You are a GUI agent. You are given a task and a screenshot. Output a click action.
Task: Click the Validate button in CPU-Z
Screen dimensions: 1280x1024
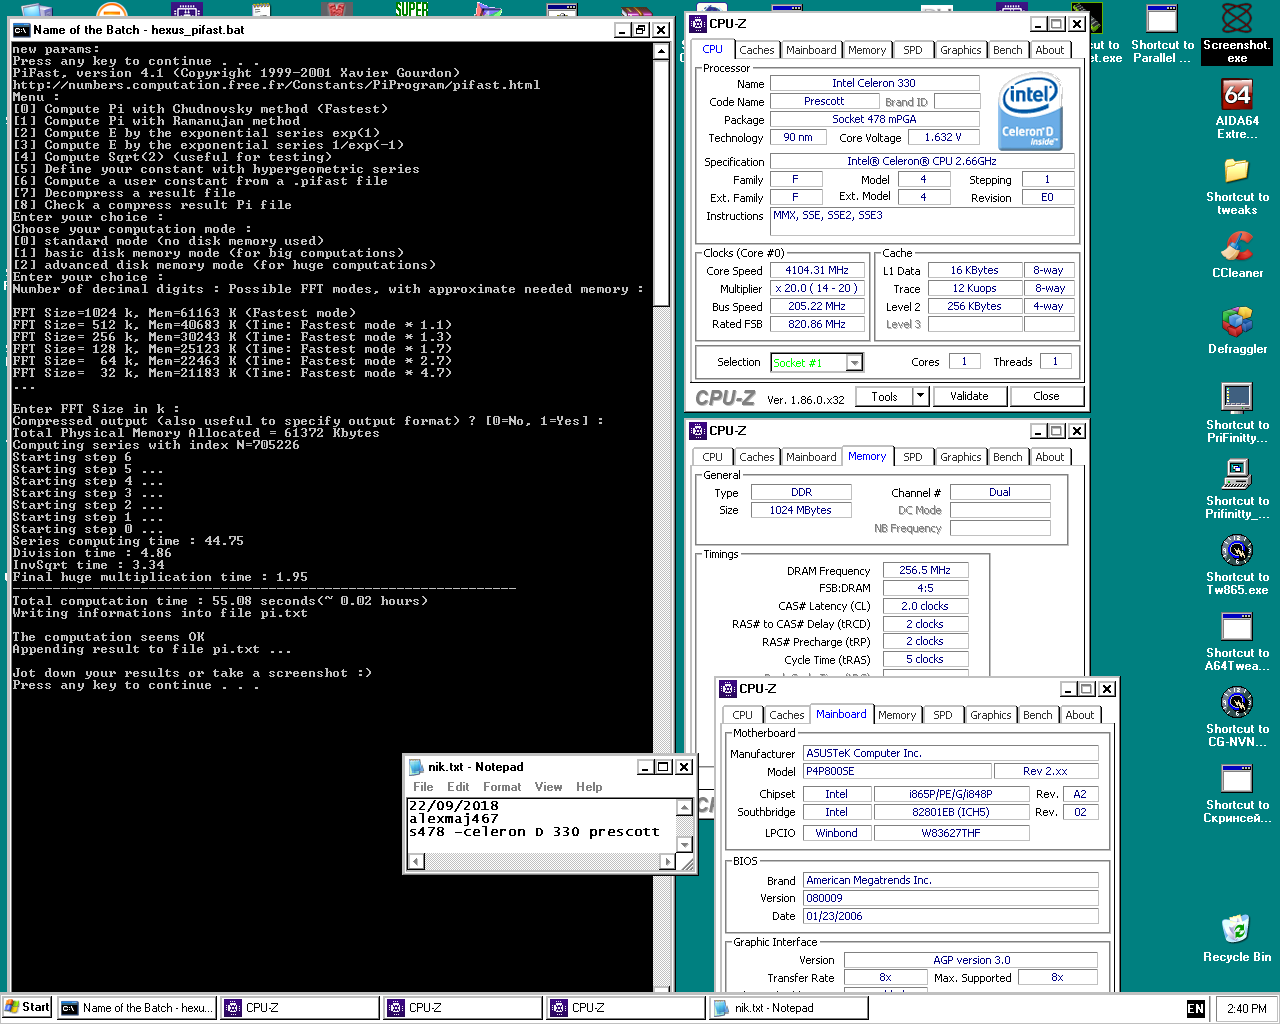click(x=969, y=396)
